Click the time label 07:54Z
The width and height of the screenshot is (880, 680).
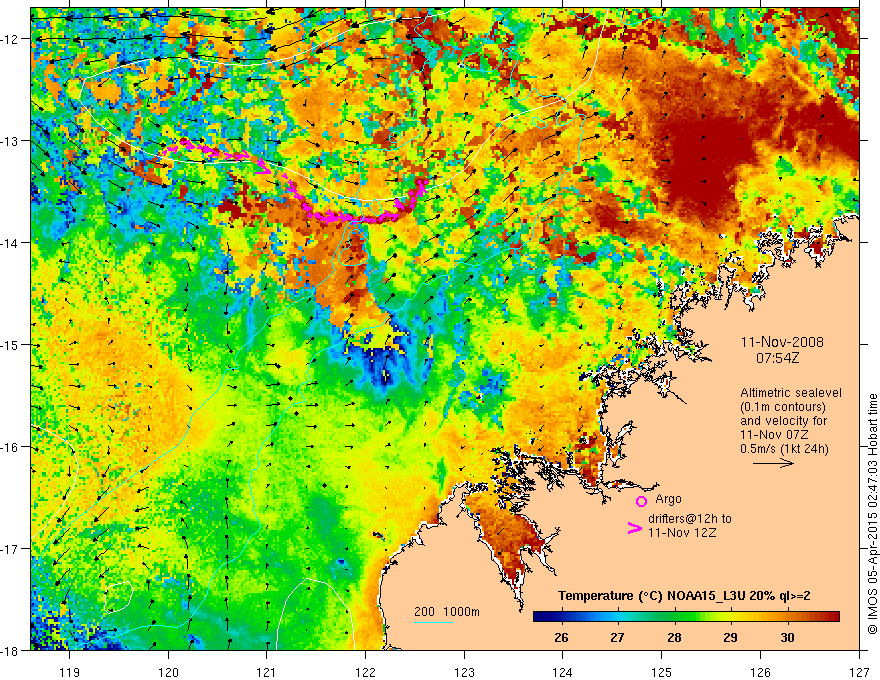[x=777, y=358]
